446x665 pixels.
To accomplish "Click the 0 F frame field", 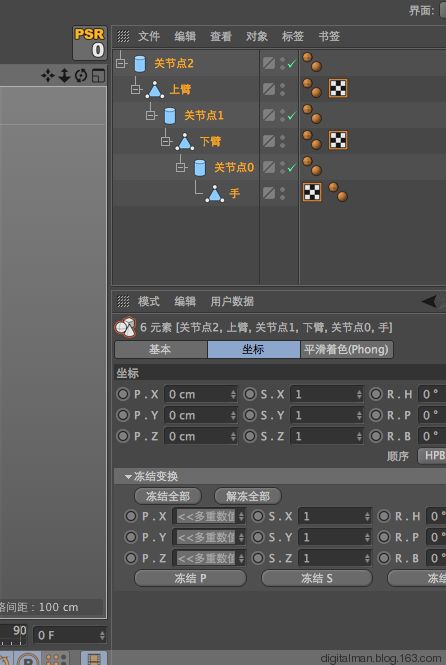I will click(x=70, y=635).
